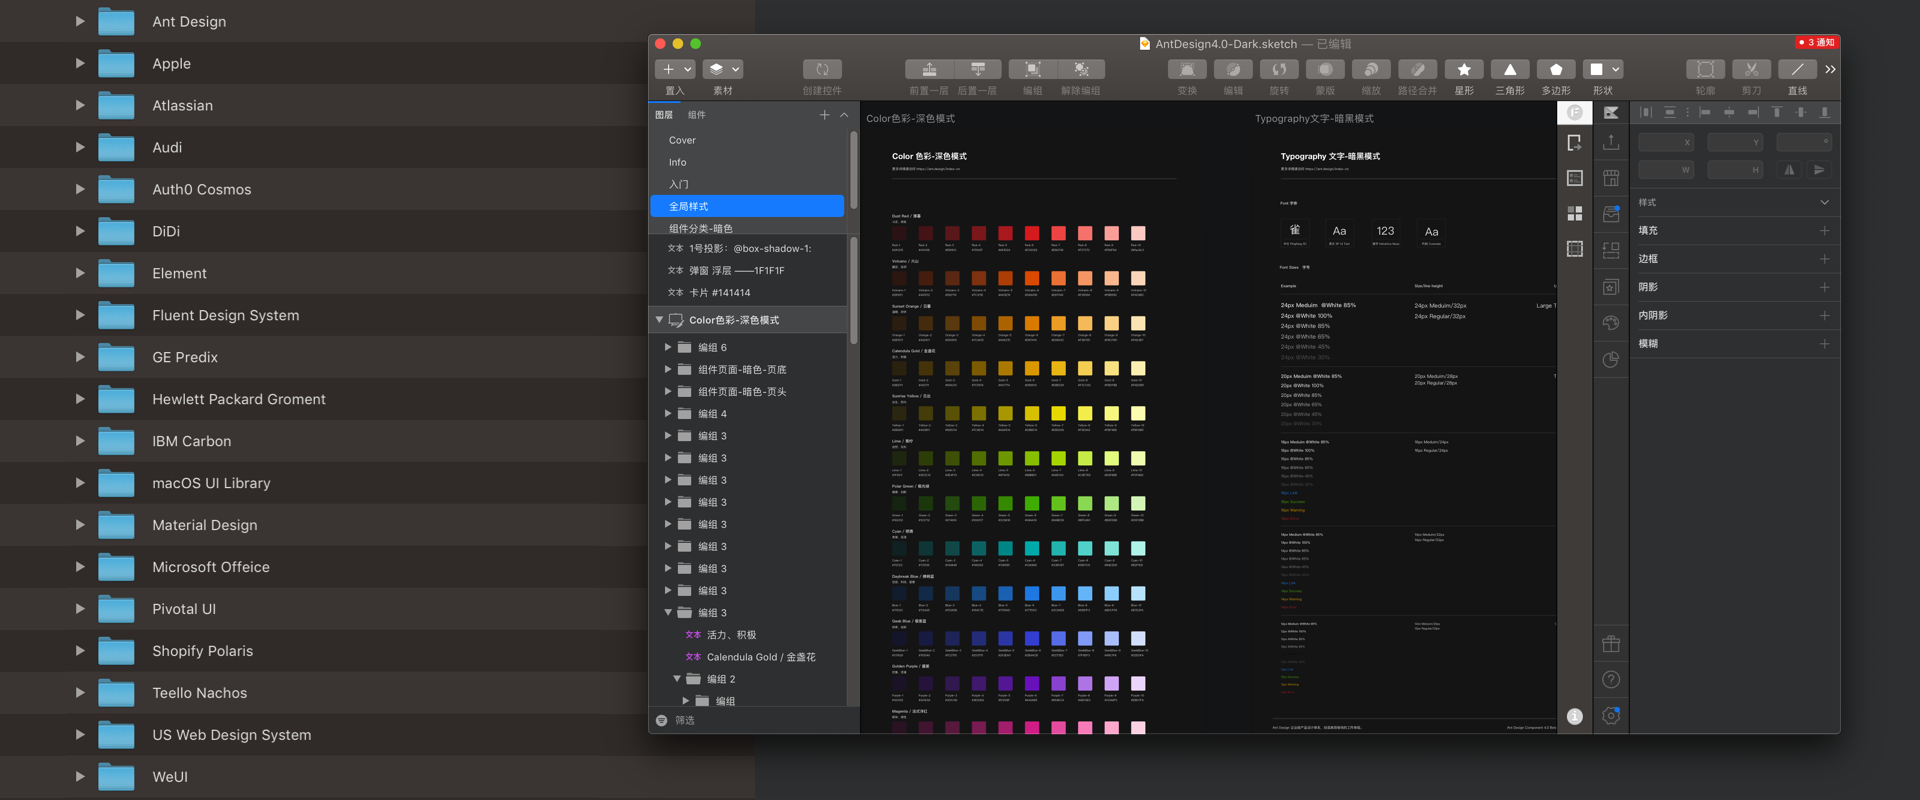
Task: Select the Cover page
Action: 682,140
